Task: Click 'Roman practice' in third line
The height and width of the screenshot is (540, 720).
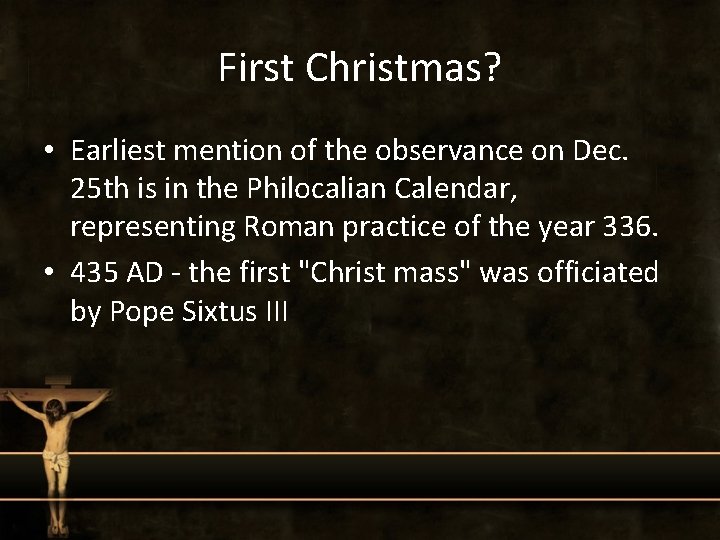Action: (345, 227)
